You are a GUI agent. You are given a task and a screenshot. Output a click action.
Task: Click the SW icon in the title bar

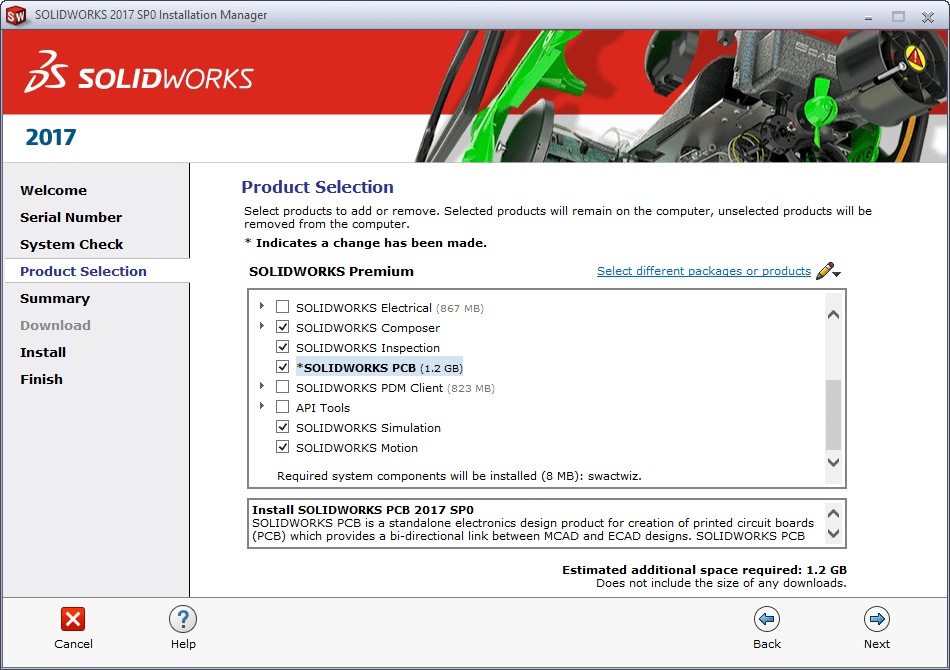pos(16,15)
